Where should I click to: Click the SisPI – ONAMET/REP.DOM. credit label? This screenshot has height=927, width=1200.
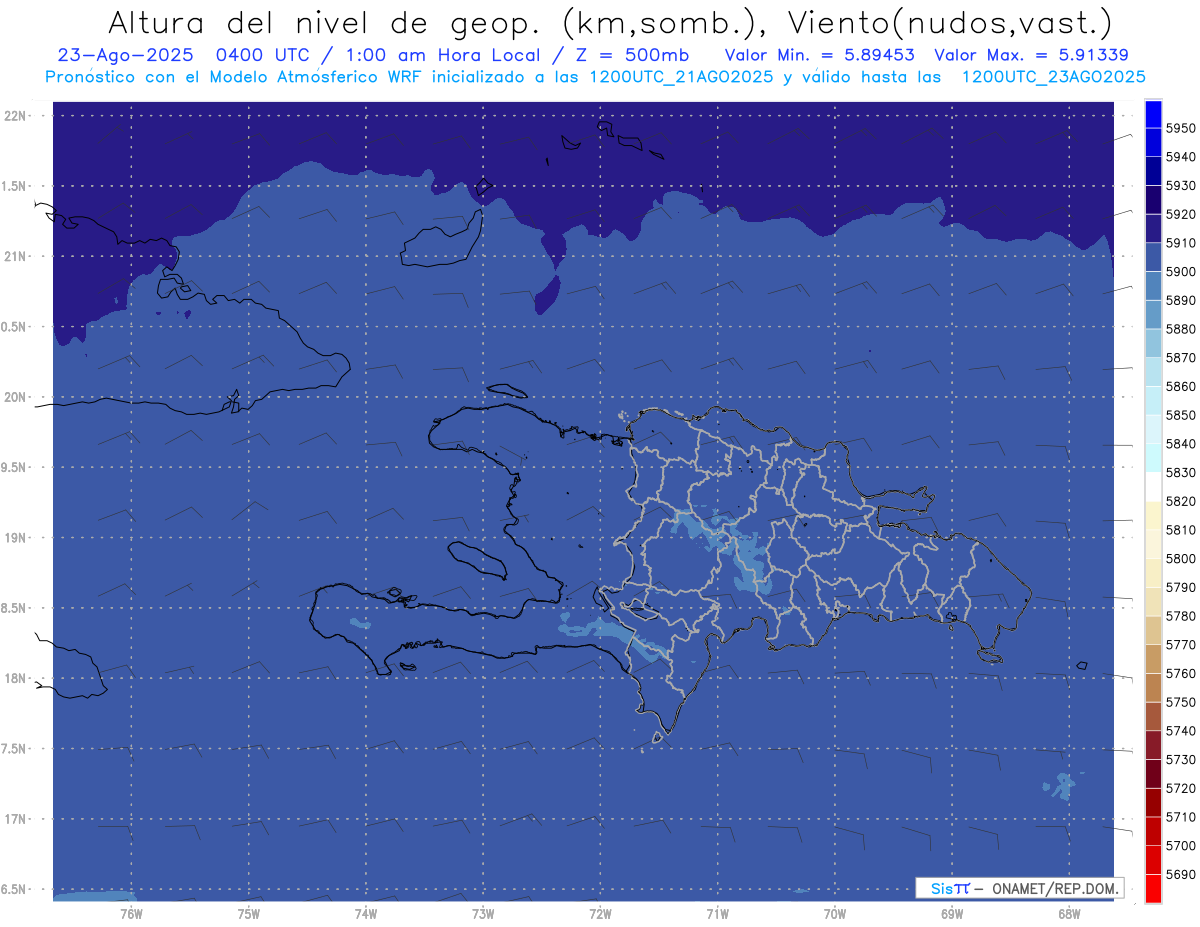tap(1019, 888)
